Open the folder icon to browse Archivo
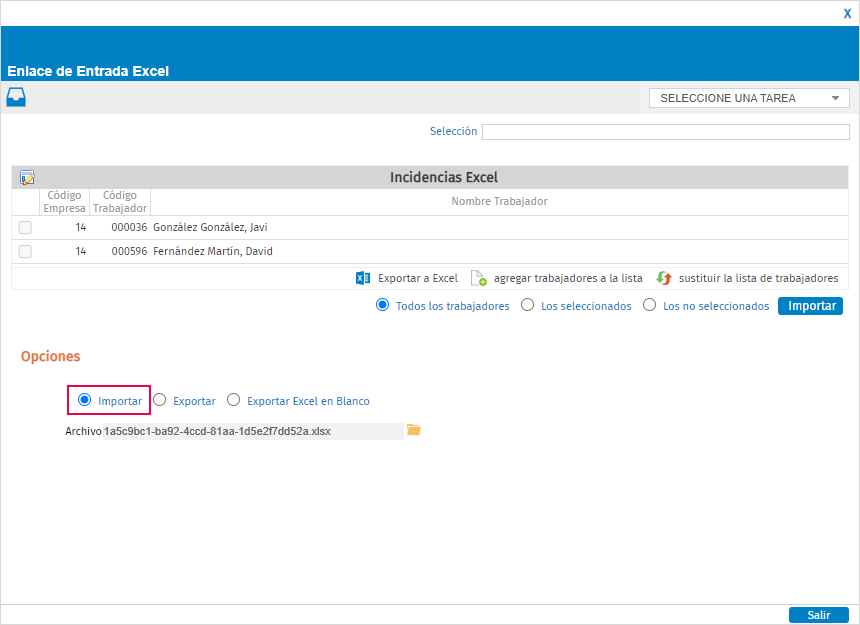Viewport: 860px width, 625px height. tap(414, 430)
